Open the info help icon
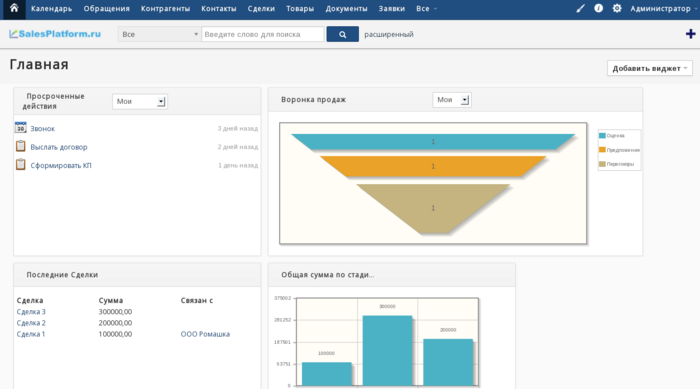The width and height of the screenshot is (700, 389). point(599,8)
